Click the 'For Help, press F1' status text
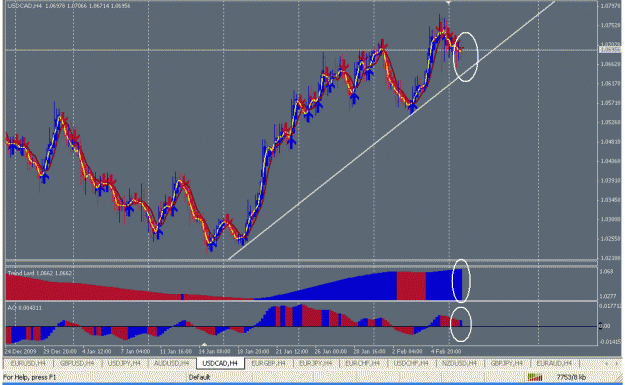The height and width of the screenshot is (385, 625). tap(29, 377)
